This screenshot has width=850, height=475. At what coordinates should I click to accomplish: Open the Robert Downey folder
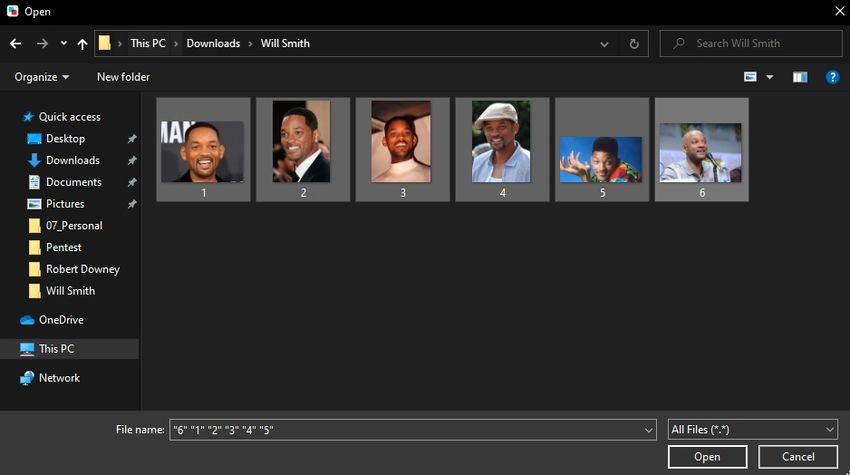[82, 269]
